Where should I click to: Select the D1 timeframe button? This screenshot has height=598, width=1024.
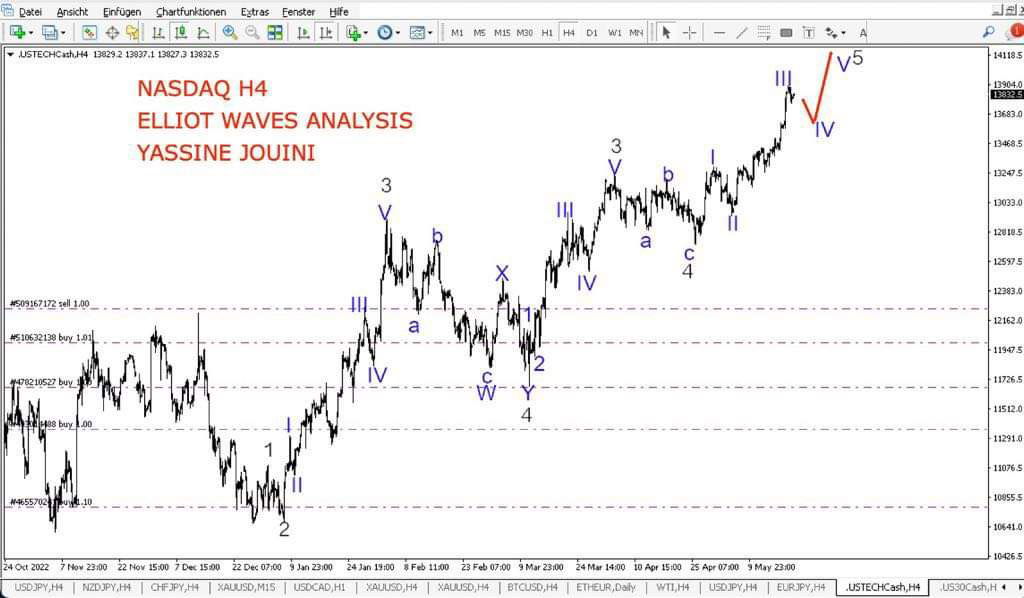pos(592,32)
